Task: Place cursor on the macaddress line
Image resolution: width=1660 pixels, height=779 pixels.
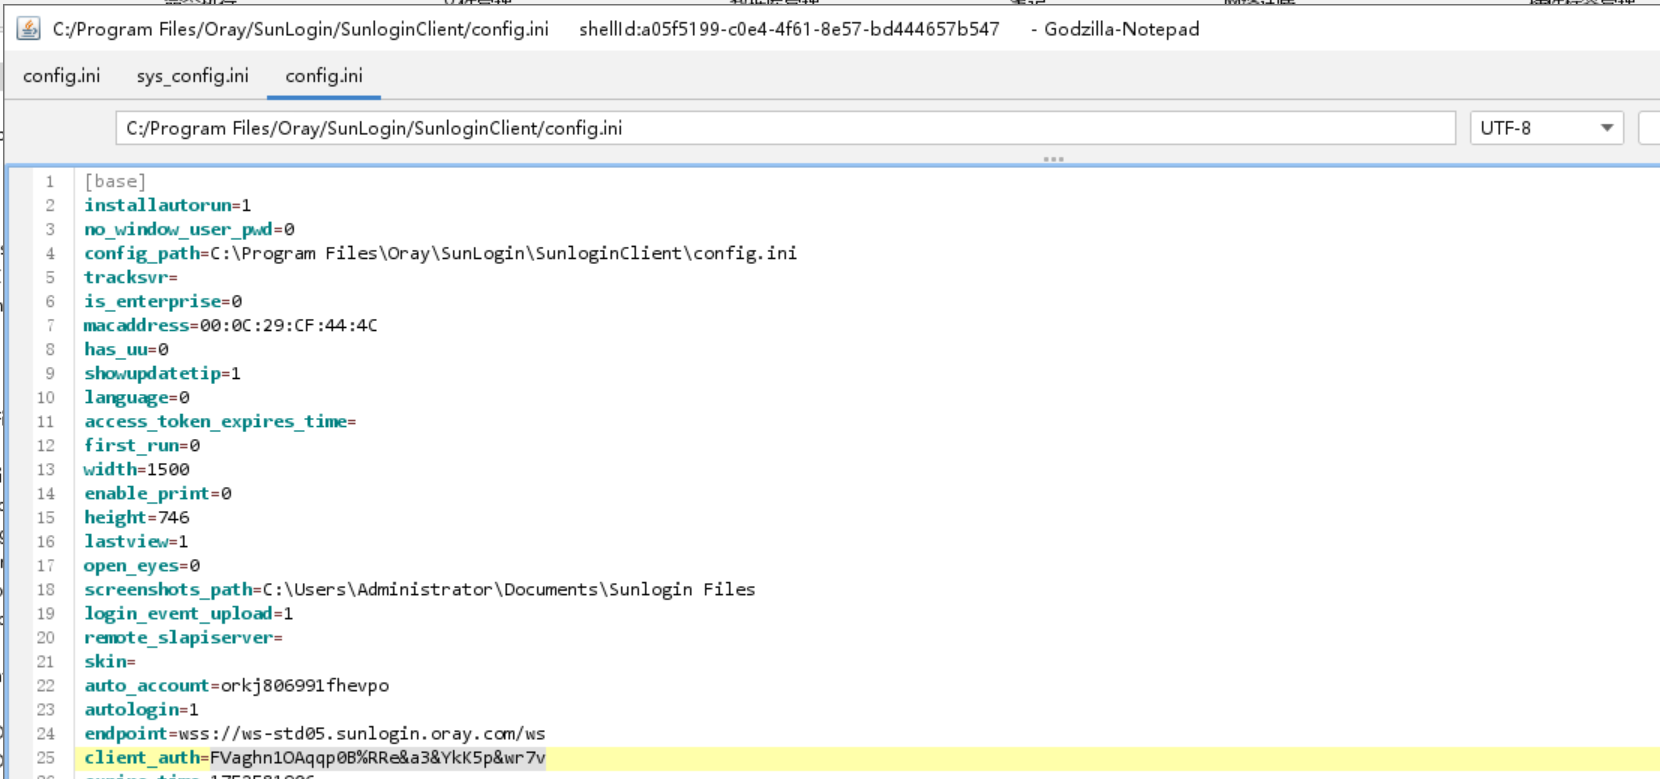Action: pyautogui.click(x=230, y=325)
